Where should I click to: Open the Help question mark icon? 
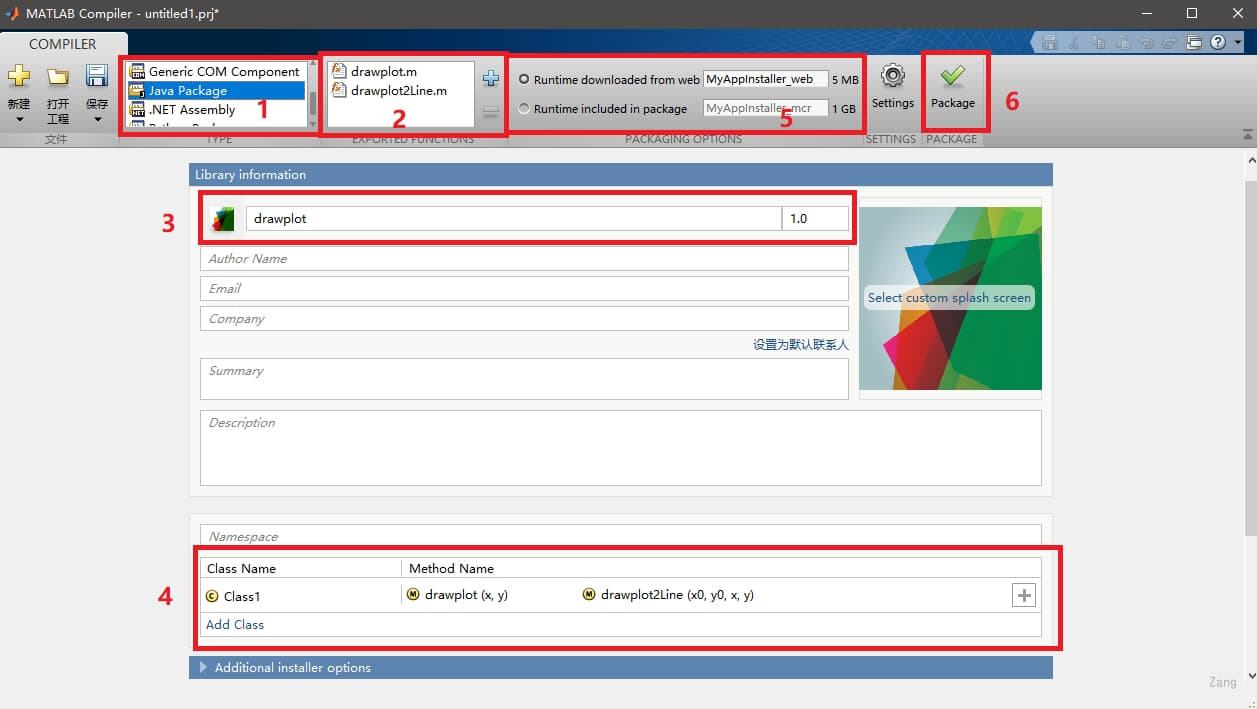[1218, 43]
